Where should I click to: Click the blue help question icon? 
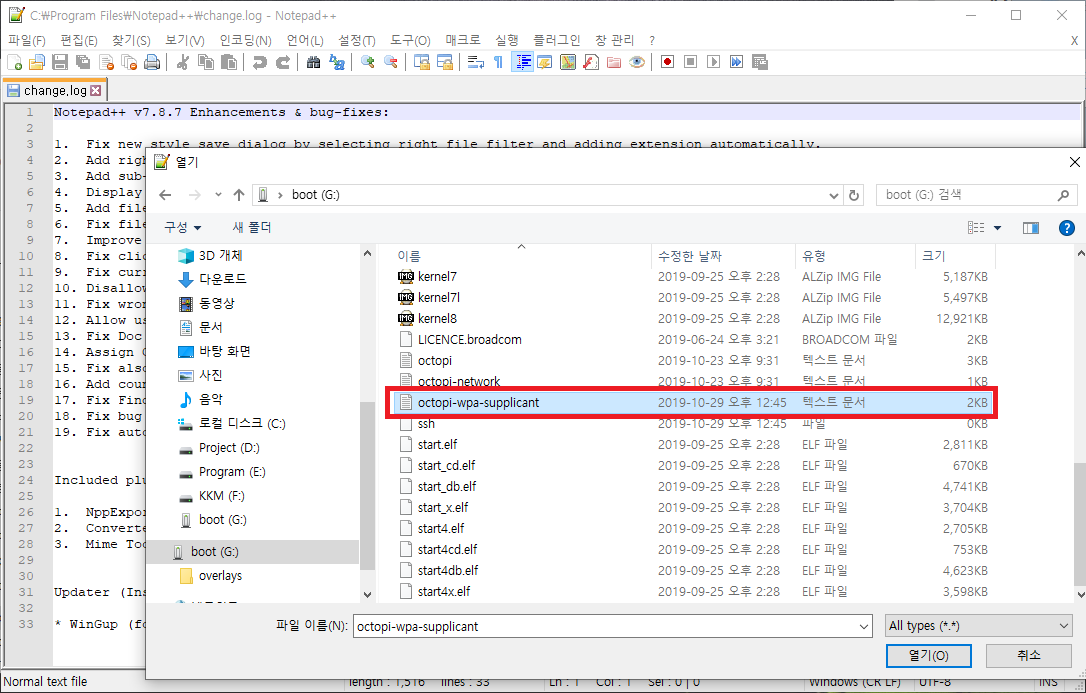1067,228
